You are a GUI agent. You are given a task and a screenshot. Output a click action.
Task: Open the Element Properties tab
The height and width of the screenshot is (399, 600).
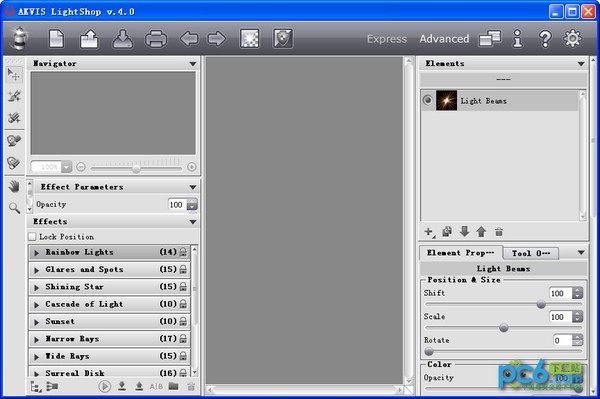tap(461, 253)
